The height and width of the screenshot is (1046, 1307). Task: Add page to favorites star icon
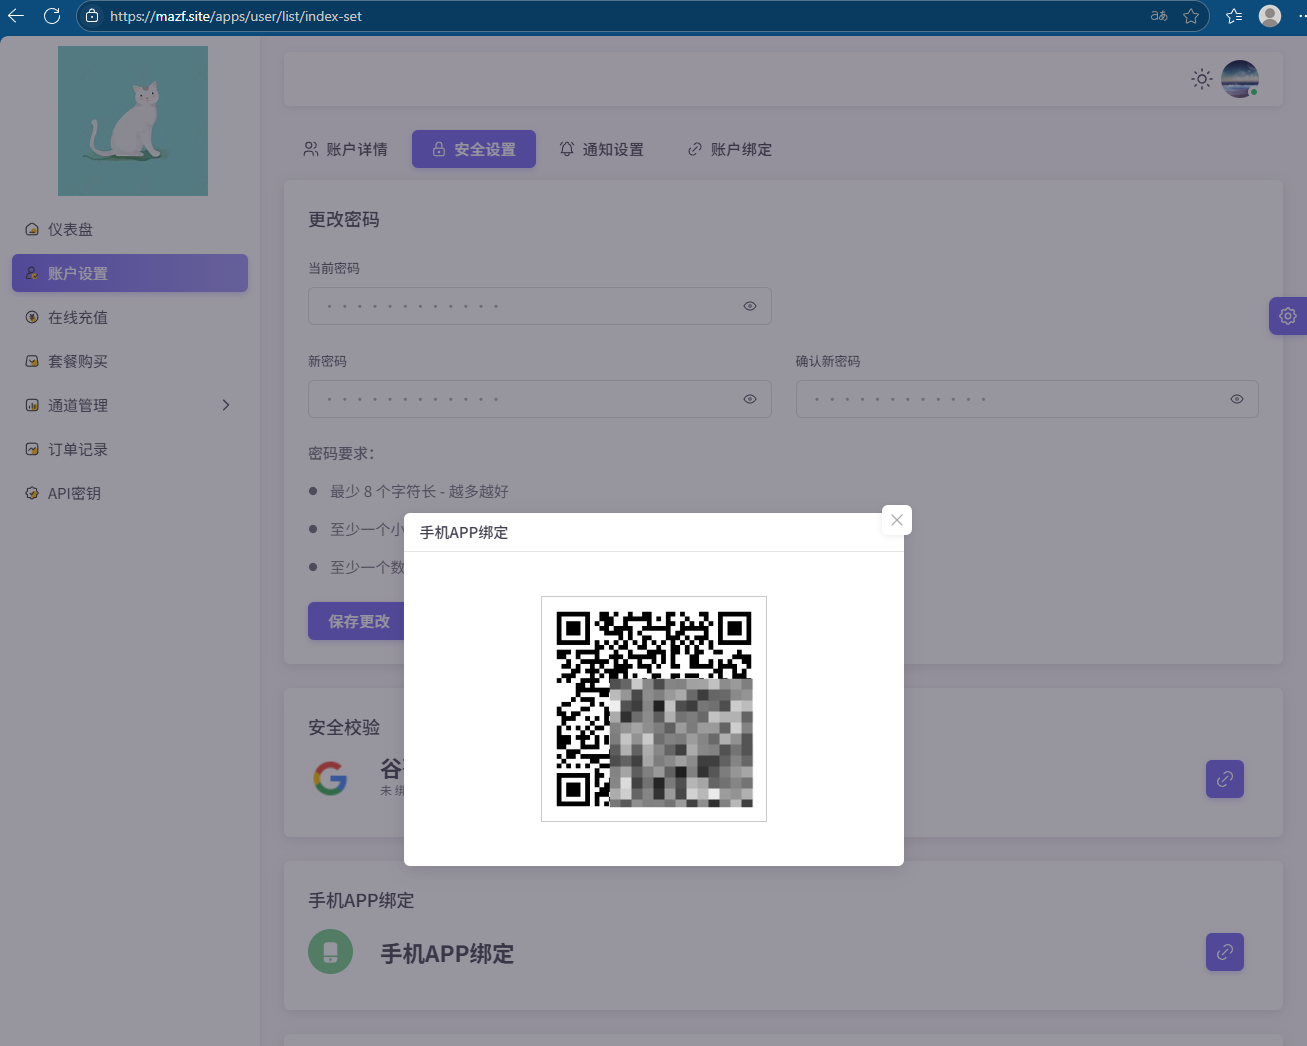[x=1191, y=16]
